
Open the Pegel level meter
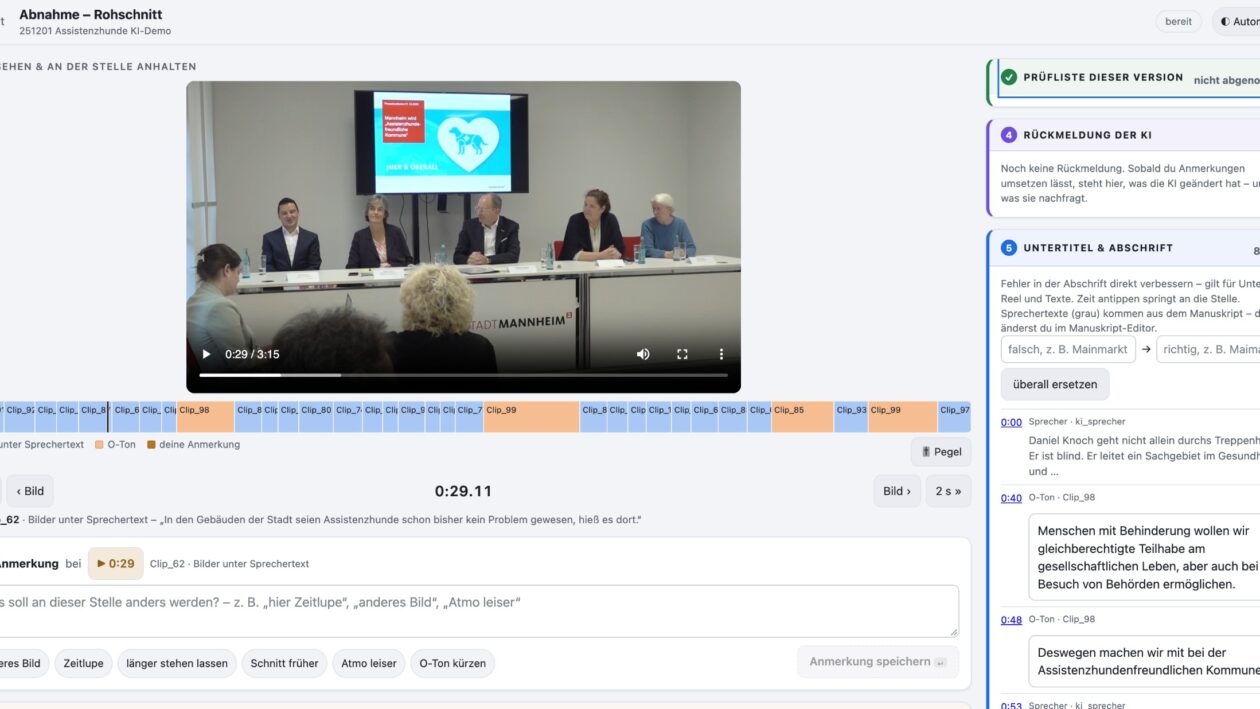pos(941,452)
